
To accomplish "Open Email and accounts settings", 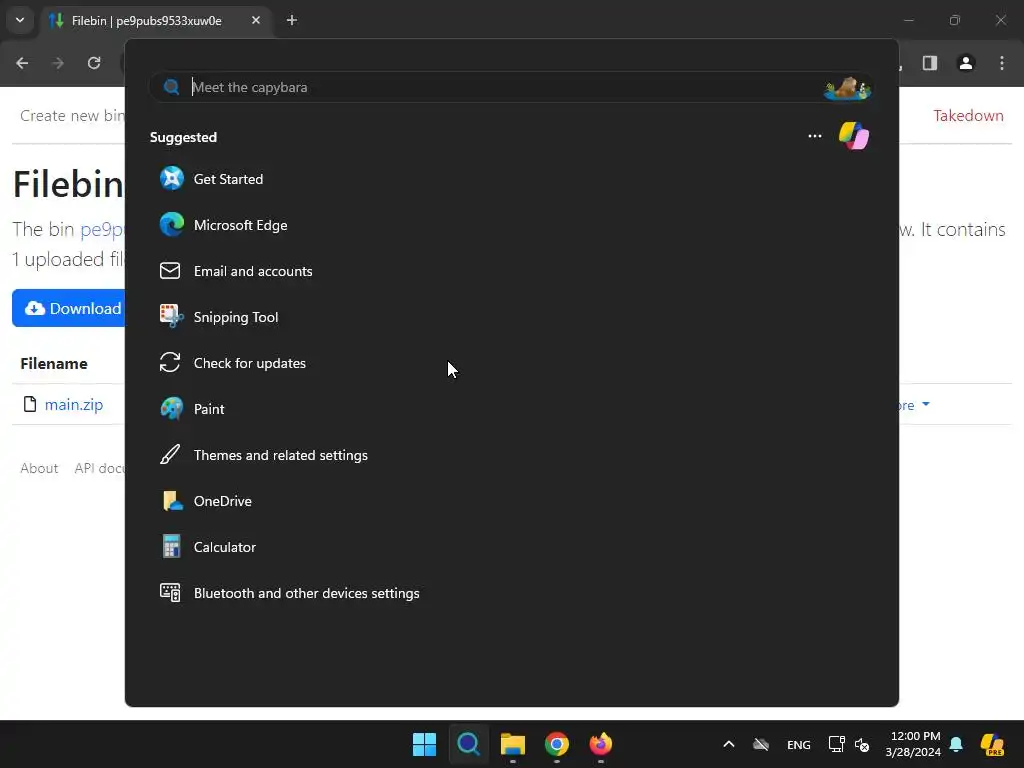I will [x=236, y=271].
